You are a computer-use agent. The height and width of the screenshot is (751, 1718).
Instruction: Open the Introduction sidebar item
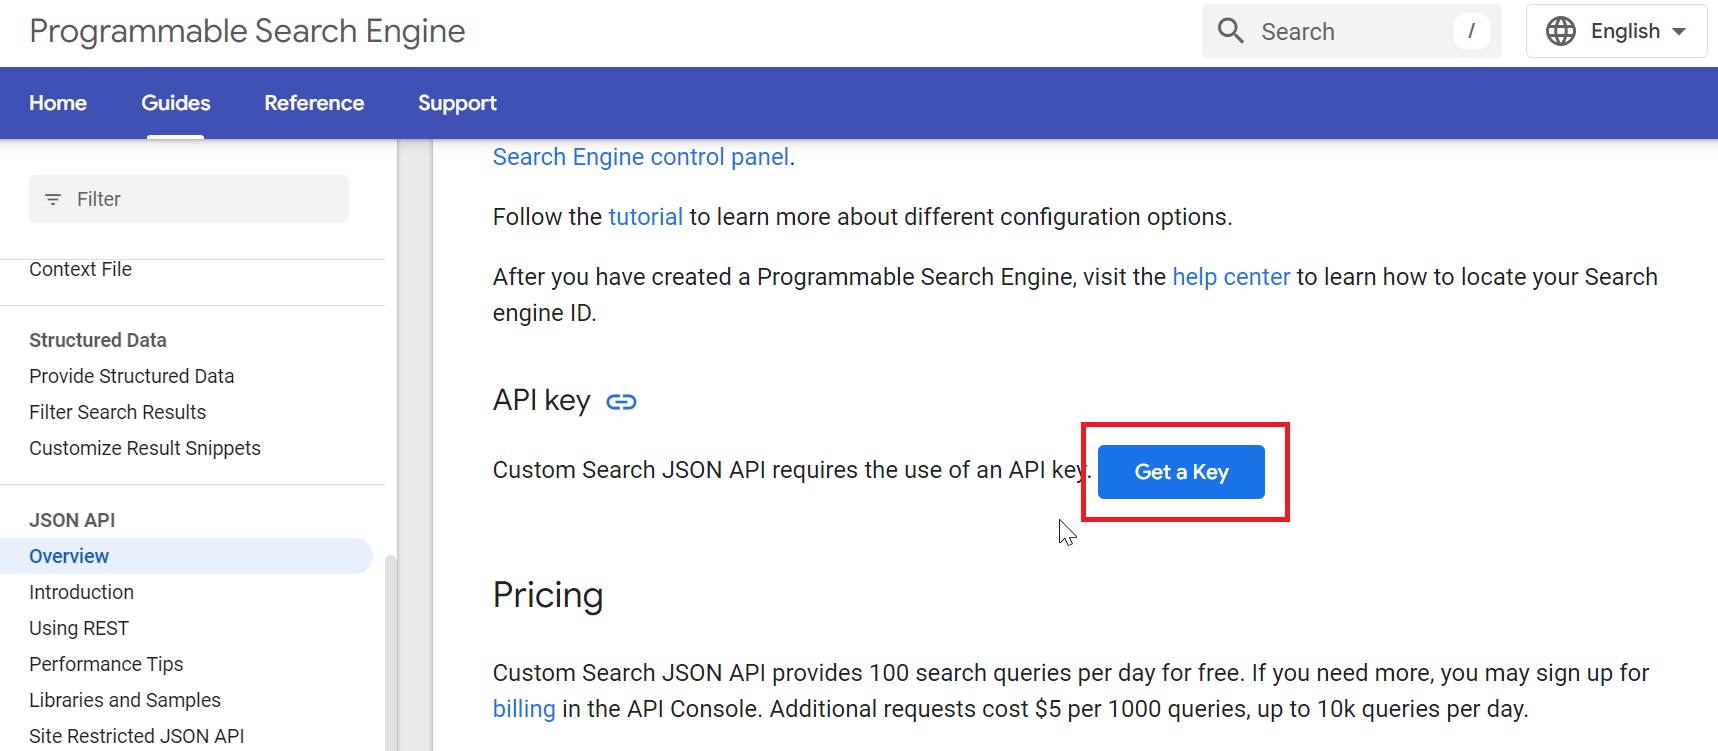point(81,592)
